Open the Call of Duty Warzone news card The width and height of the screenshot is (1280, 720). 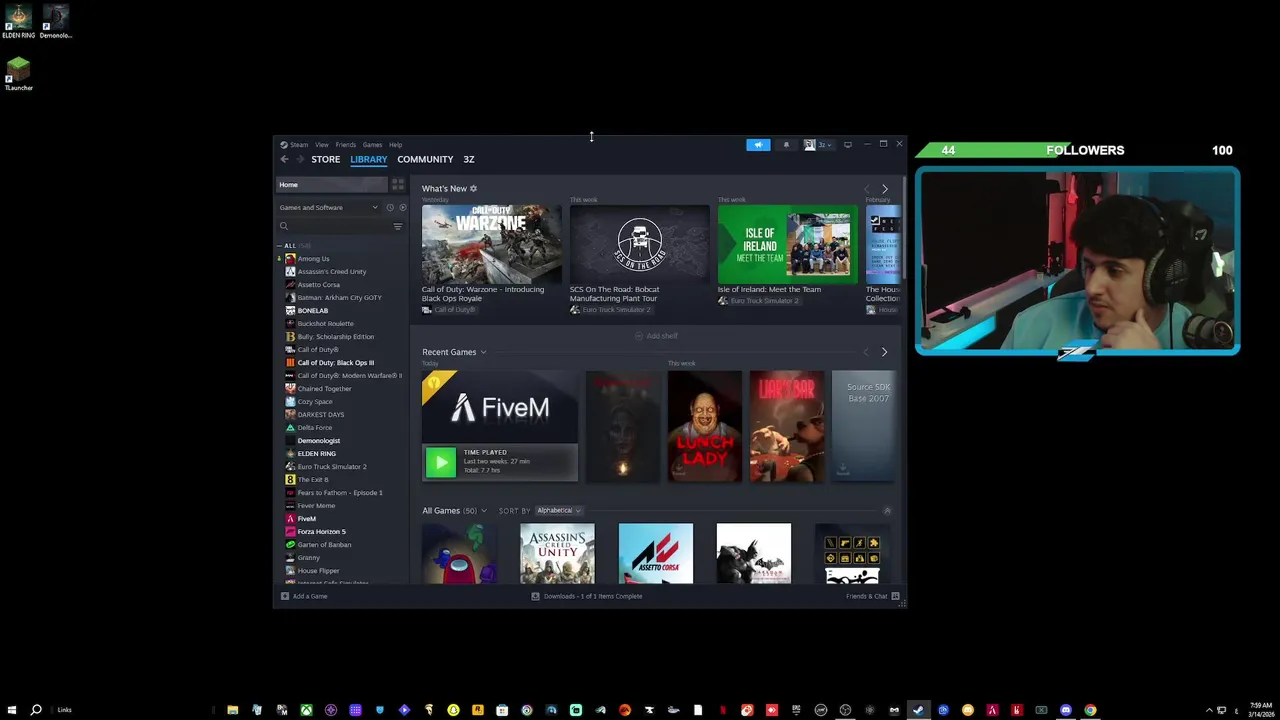(x=491, y=244)
